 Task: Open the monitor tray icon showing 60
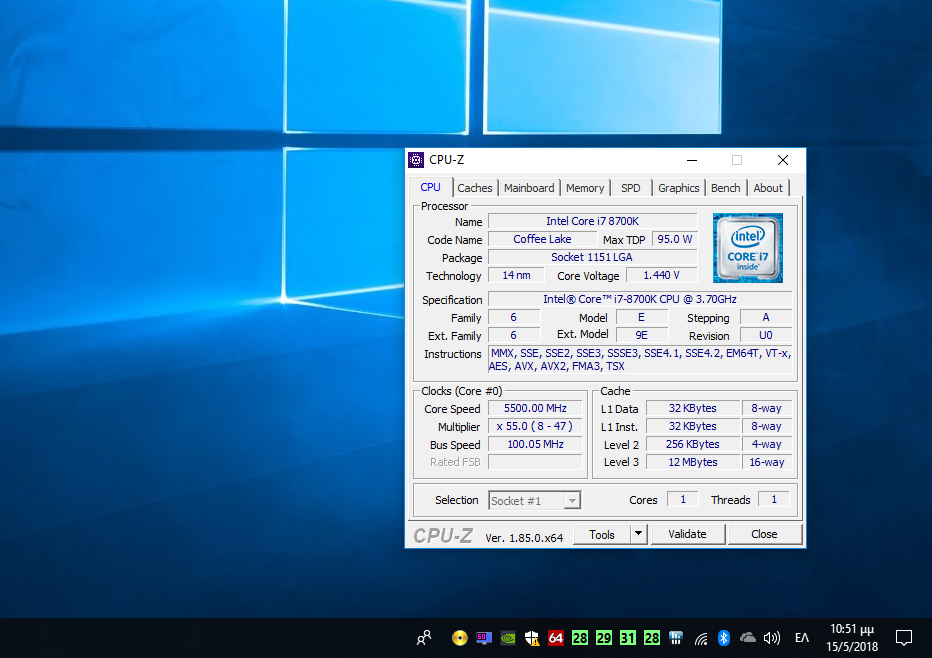(484, 638)
